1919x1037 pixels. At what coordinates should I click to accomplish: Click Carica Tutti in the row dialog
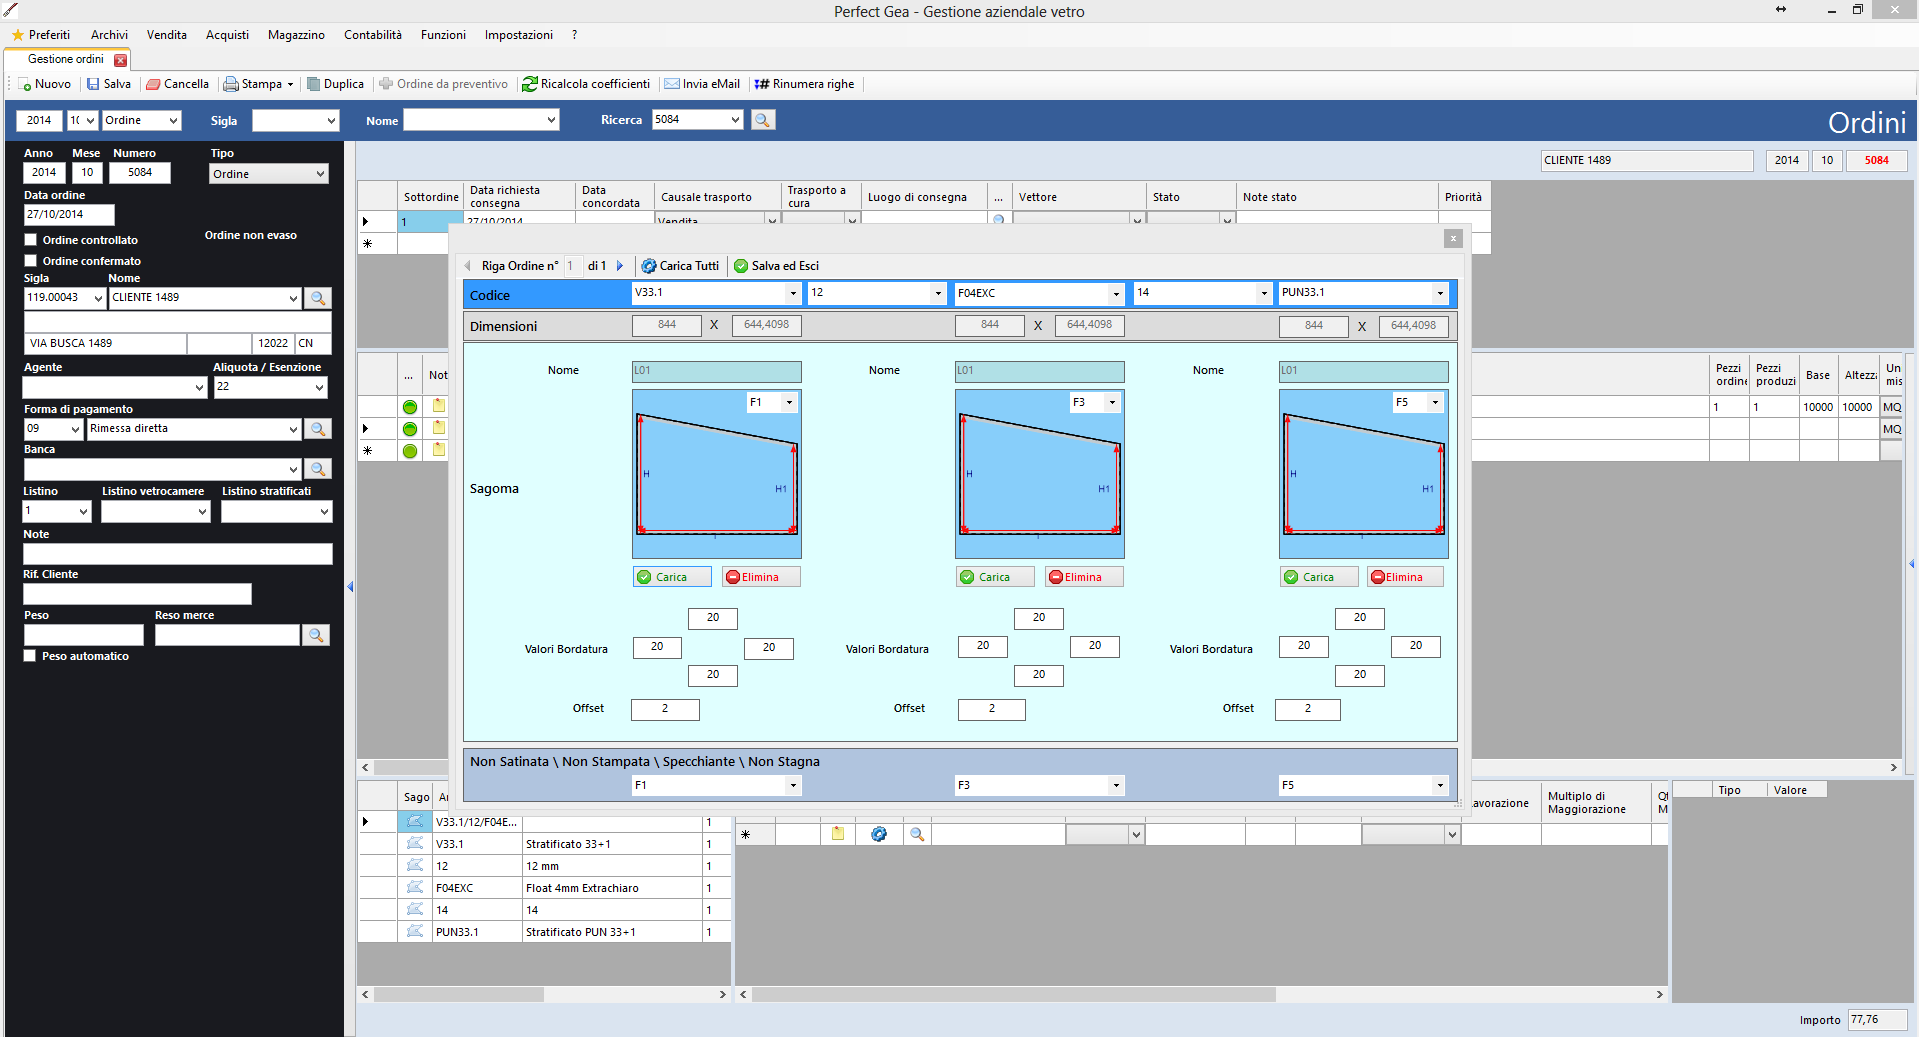point(680,266)
